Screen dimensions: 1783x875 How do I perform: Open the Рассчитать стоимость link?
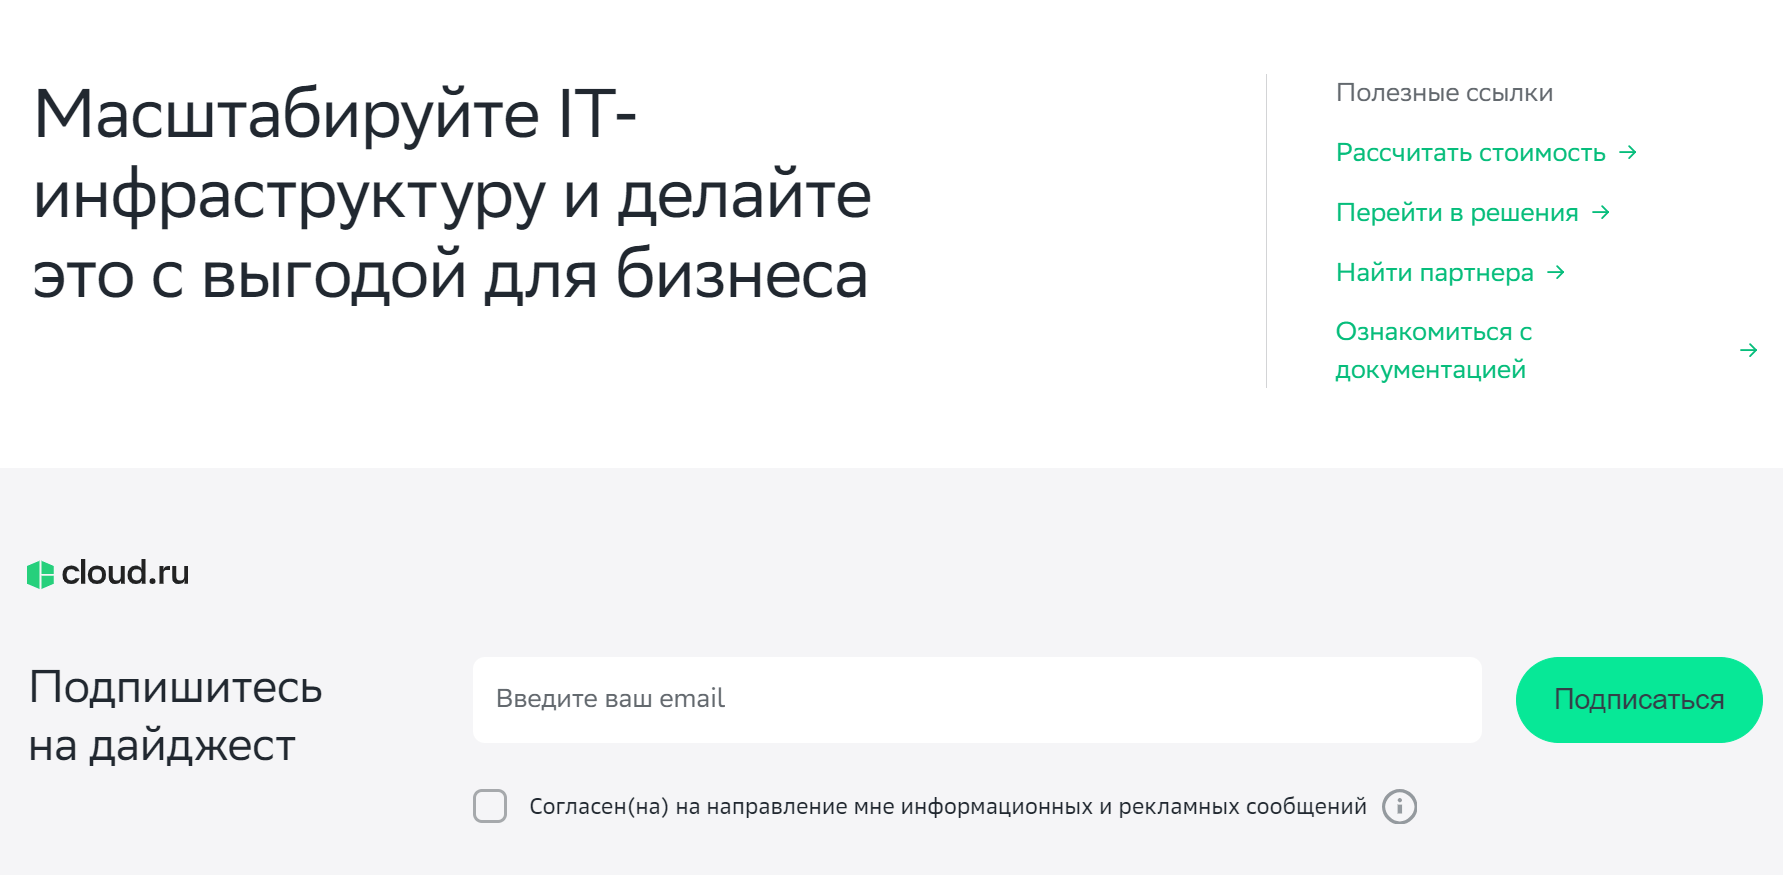[x=1471, y=152]
